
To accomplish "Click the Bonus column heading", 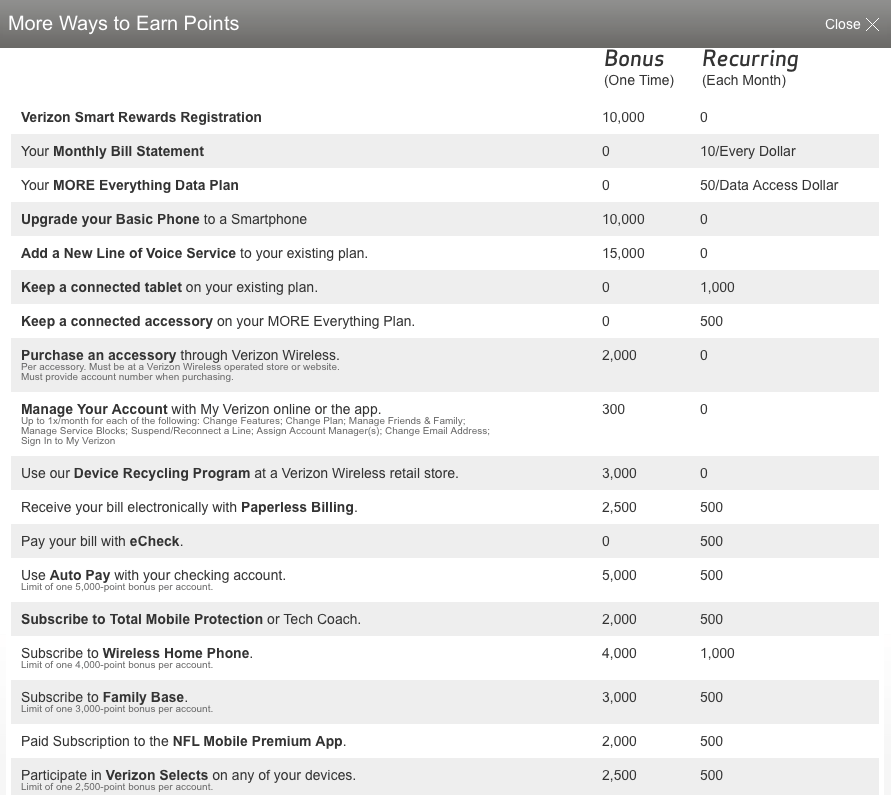I will [634, 59].
